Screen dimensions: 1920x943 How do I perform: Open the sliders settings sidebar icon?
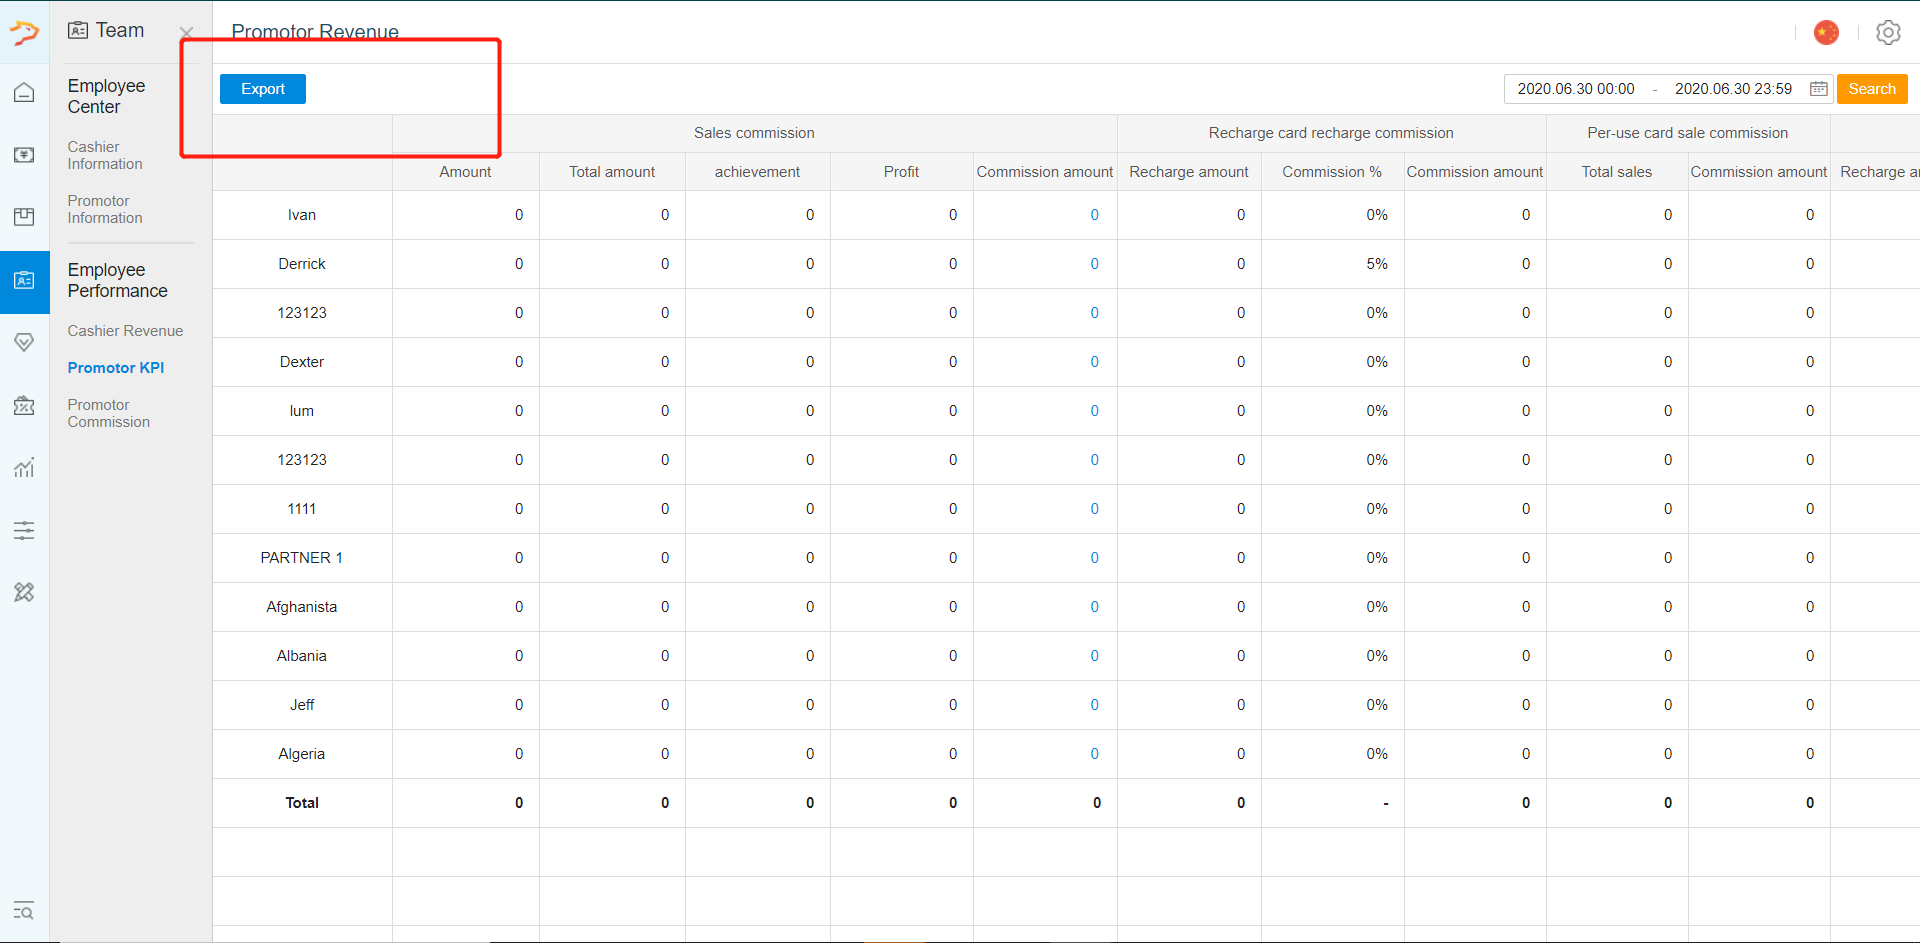[24, 530]
